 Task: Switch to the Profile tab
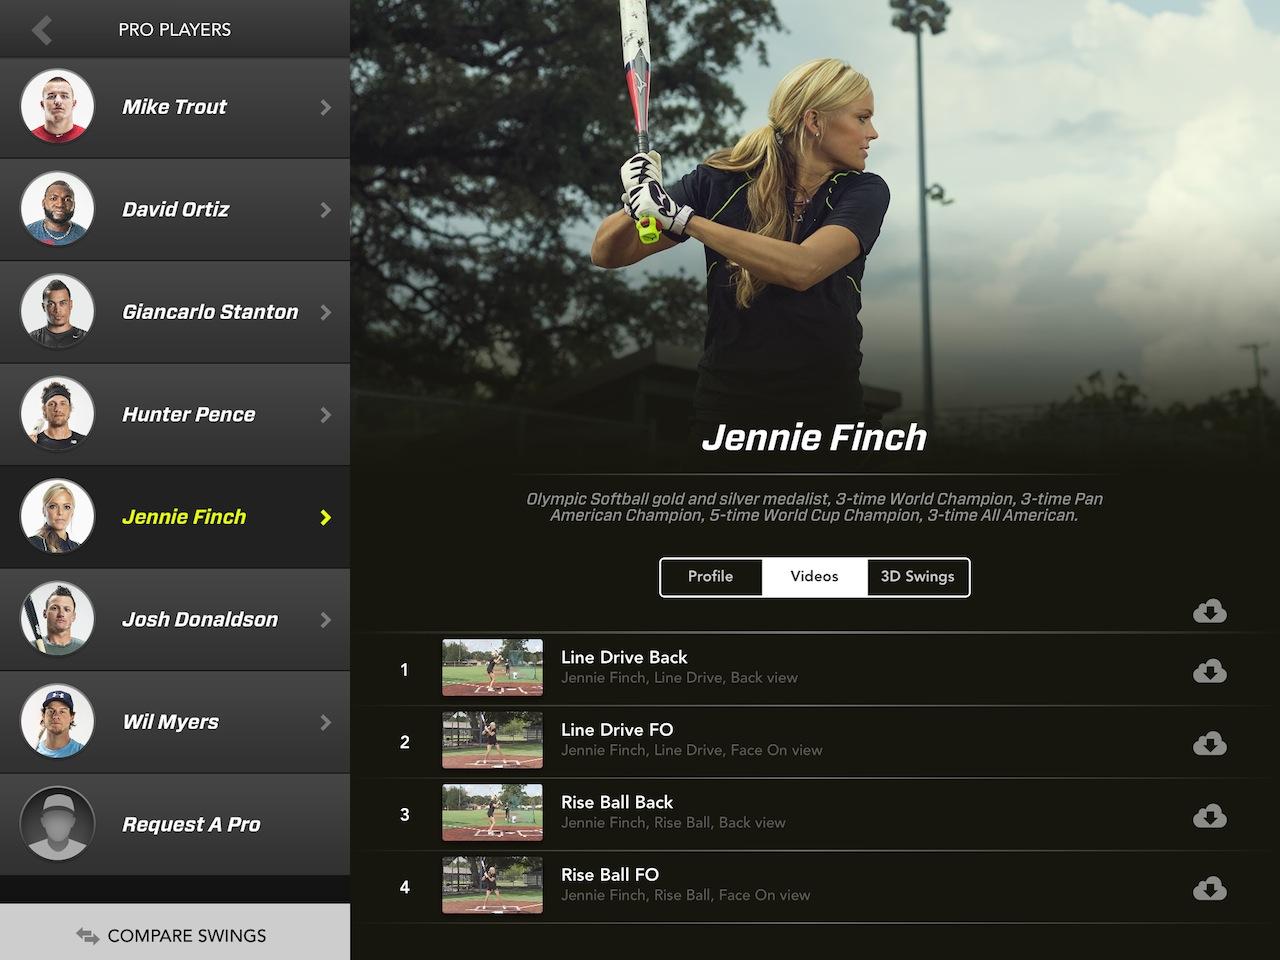[x=710, y=577]
